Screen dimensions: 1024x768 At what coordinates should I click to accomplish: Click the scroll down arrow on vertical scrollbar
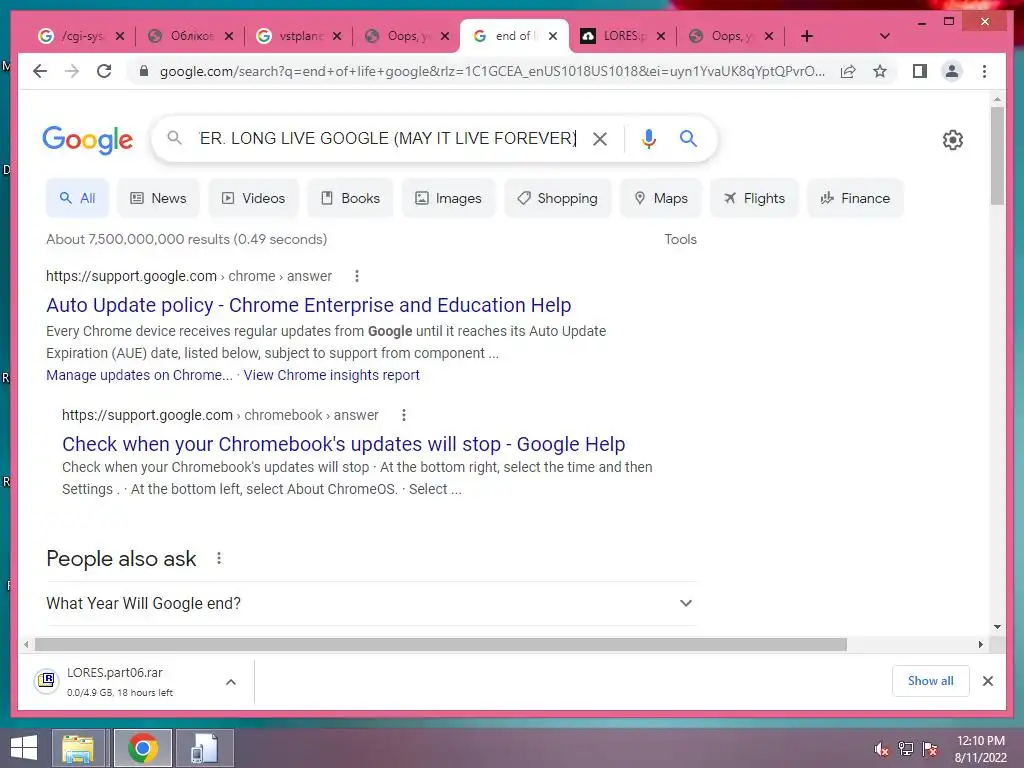[x=997, y=627]
